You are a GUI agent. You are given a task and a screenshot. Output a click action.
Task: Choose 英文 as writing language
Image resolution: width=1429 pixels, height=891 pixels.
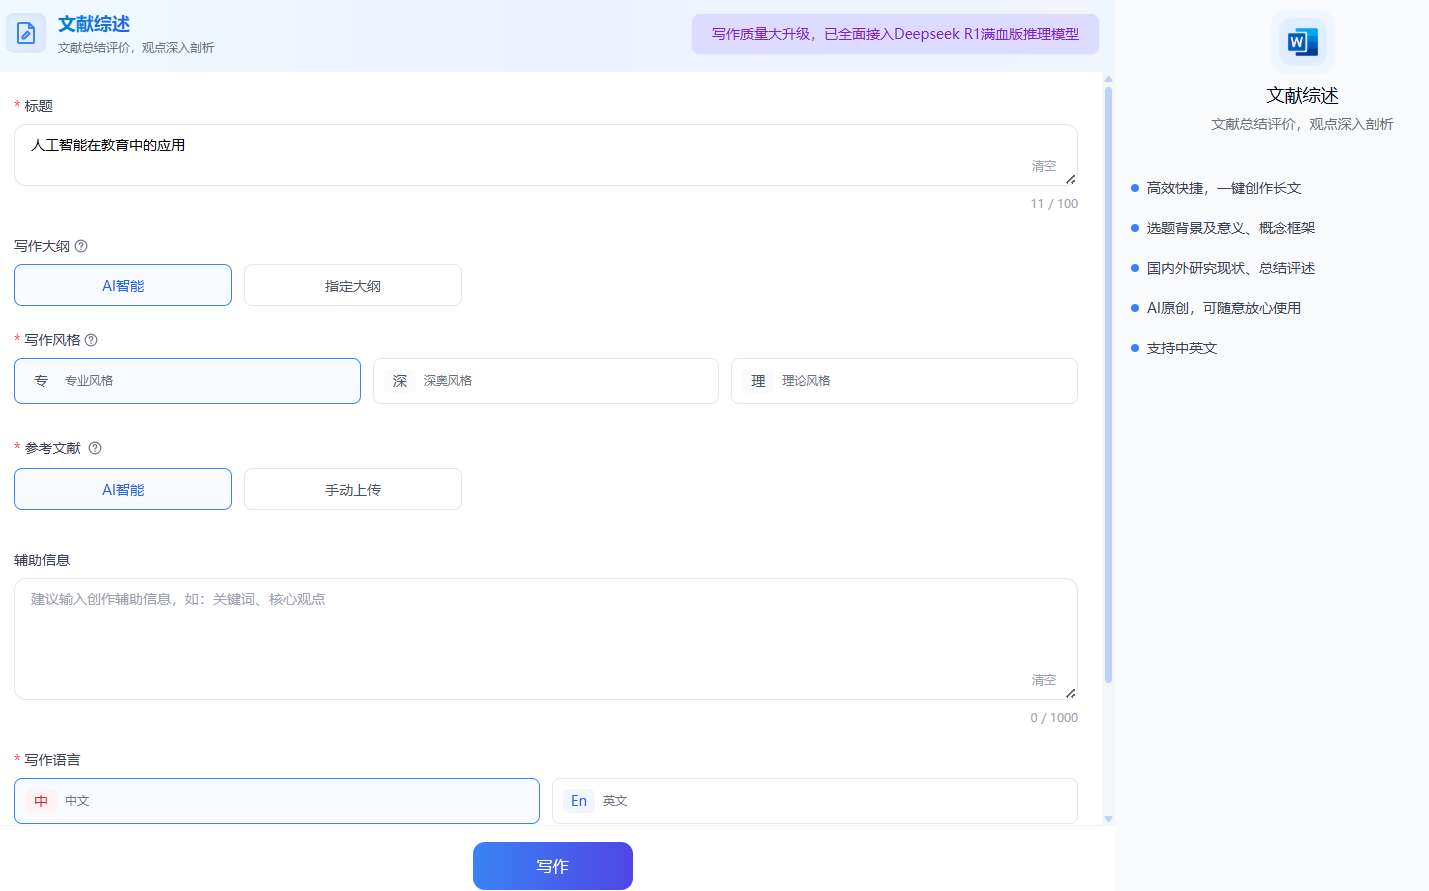tap(814, 801)
